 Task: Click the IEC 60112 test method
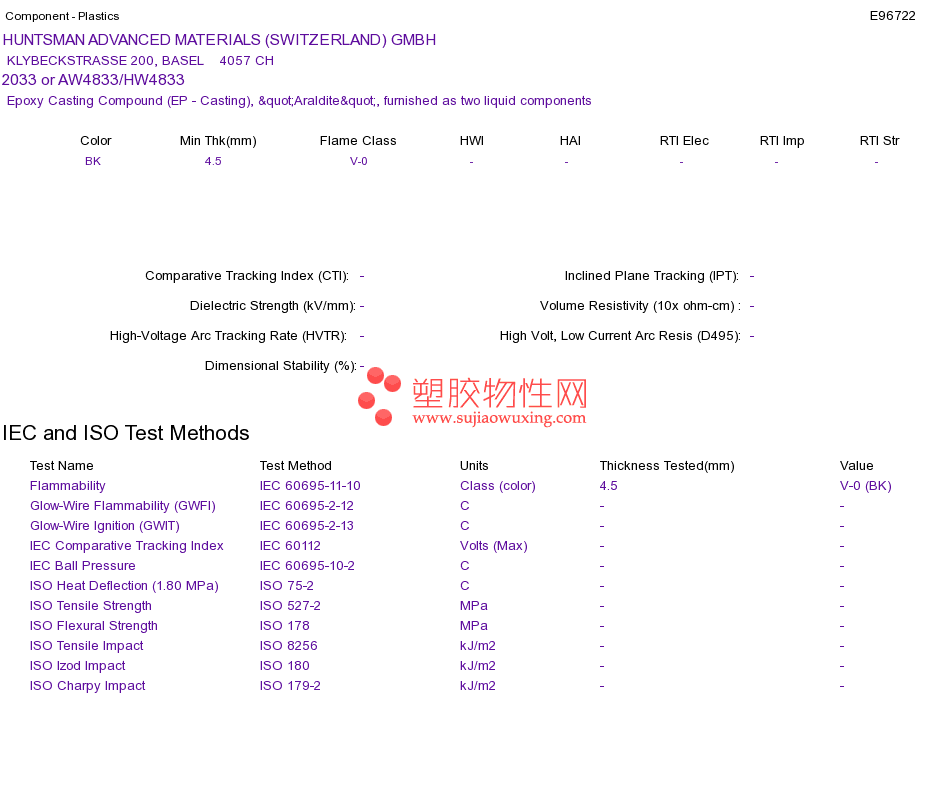click(290, 546)
